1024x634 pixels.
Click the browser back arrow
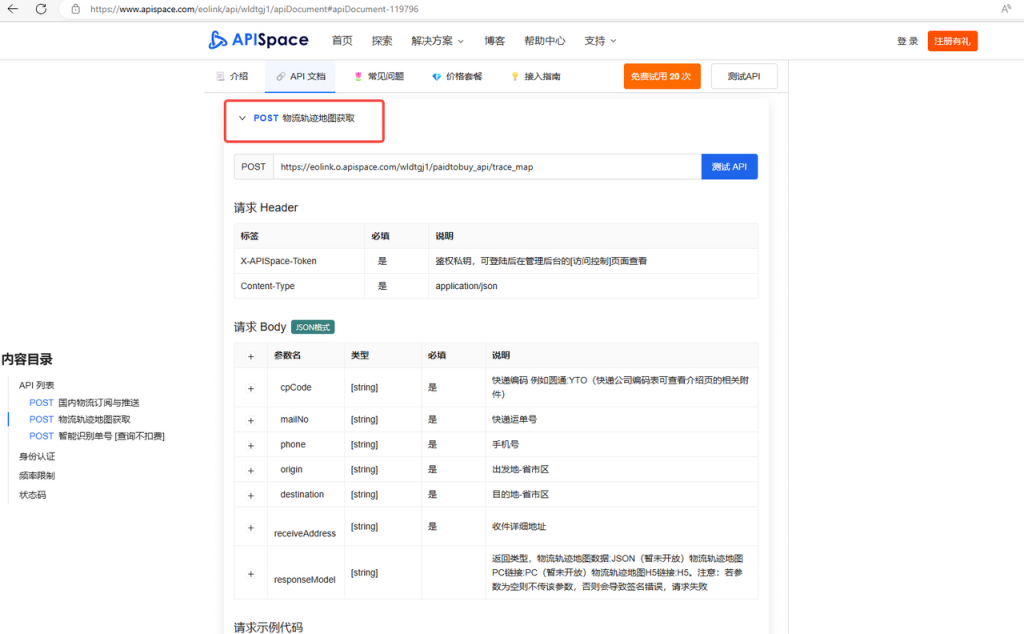tap(14, 10)
